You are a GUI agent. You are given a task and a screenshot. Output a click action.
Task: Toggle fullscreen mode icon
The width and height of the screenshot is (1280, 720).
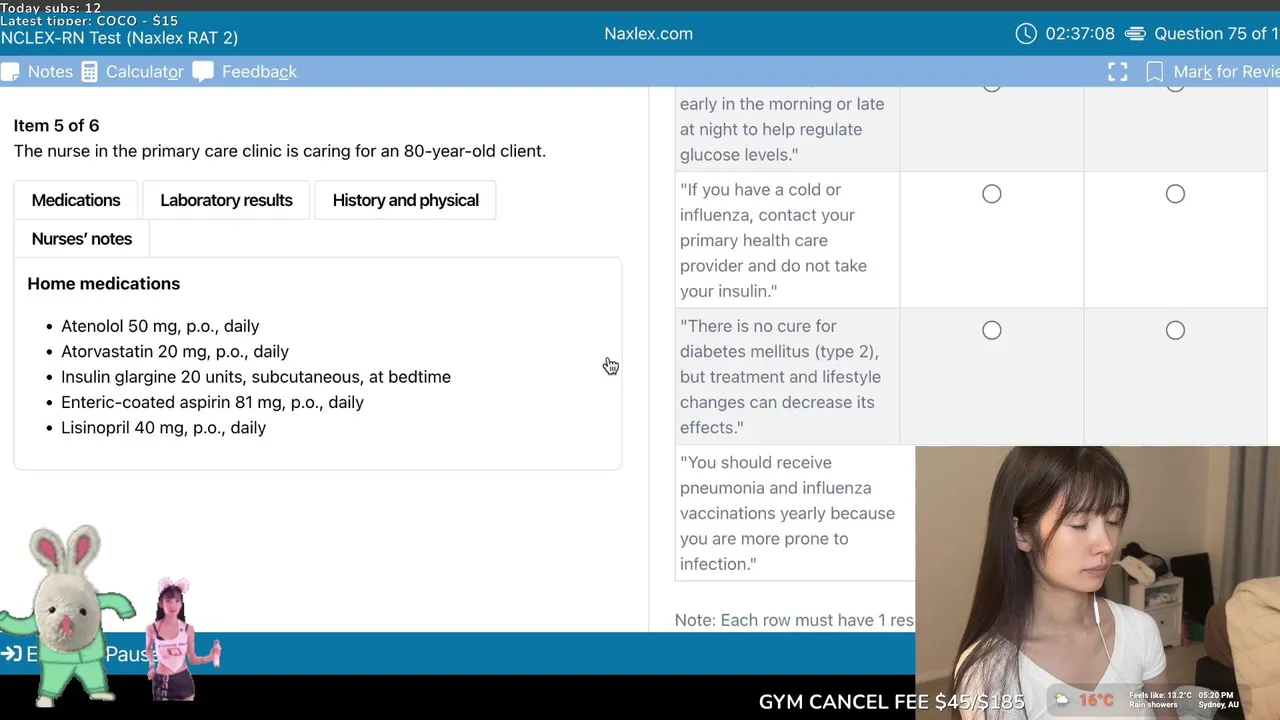pos(1117,72)
